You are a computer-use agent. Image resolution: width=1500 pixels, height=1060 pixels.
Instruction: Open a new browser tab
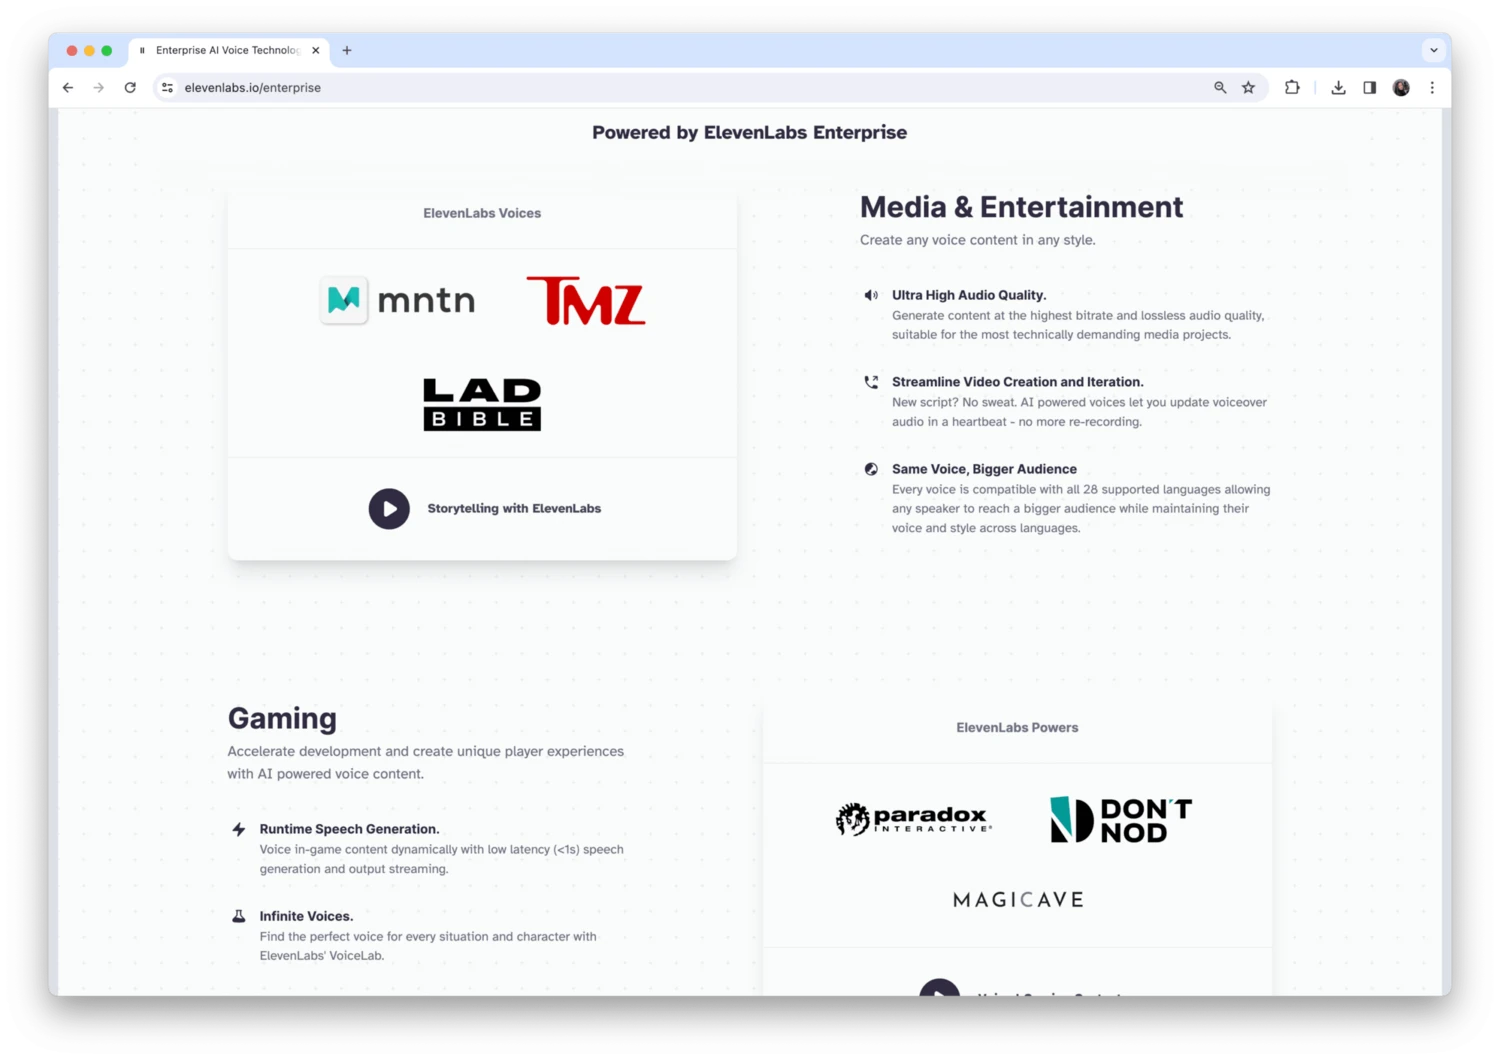tap(347, 50)
